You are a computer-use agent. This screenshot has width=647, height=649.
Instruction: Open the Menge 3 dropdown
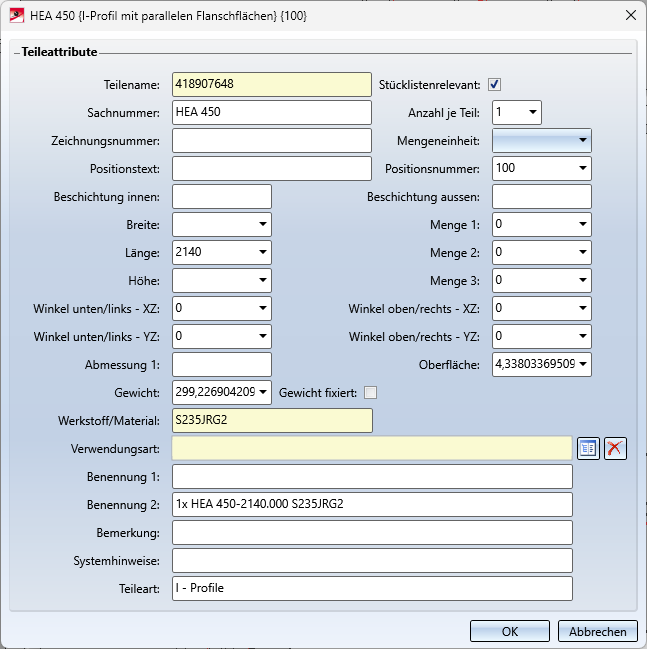tap(583, 280)
